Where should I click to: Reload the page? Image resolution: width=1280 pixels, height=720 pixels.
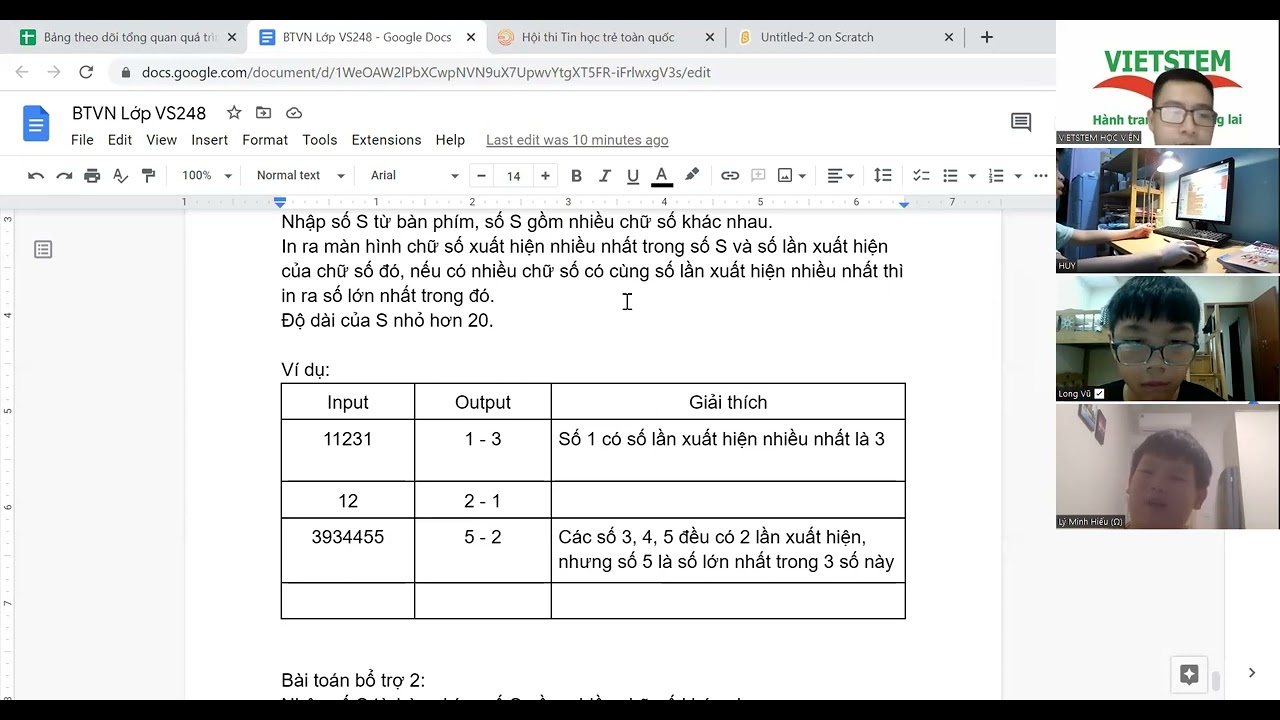point(86,72)
